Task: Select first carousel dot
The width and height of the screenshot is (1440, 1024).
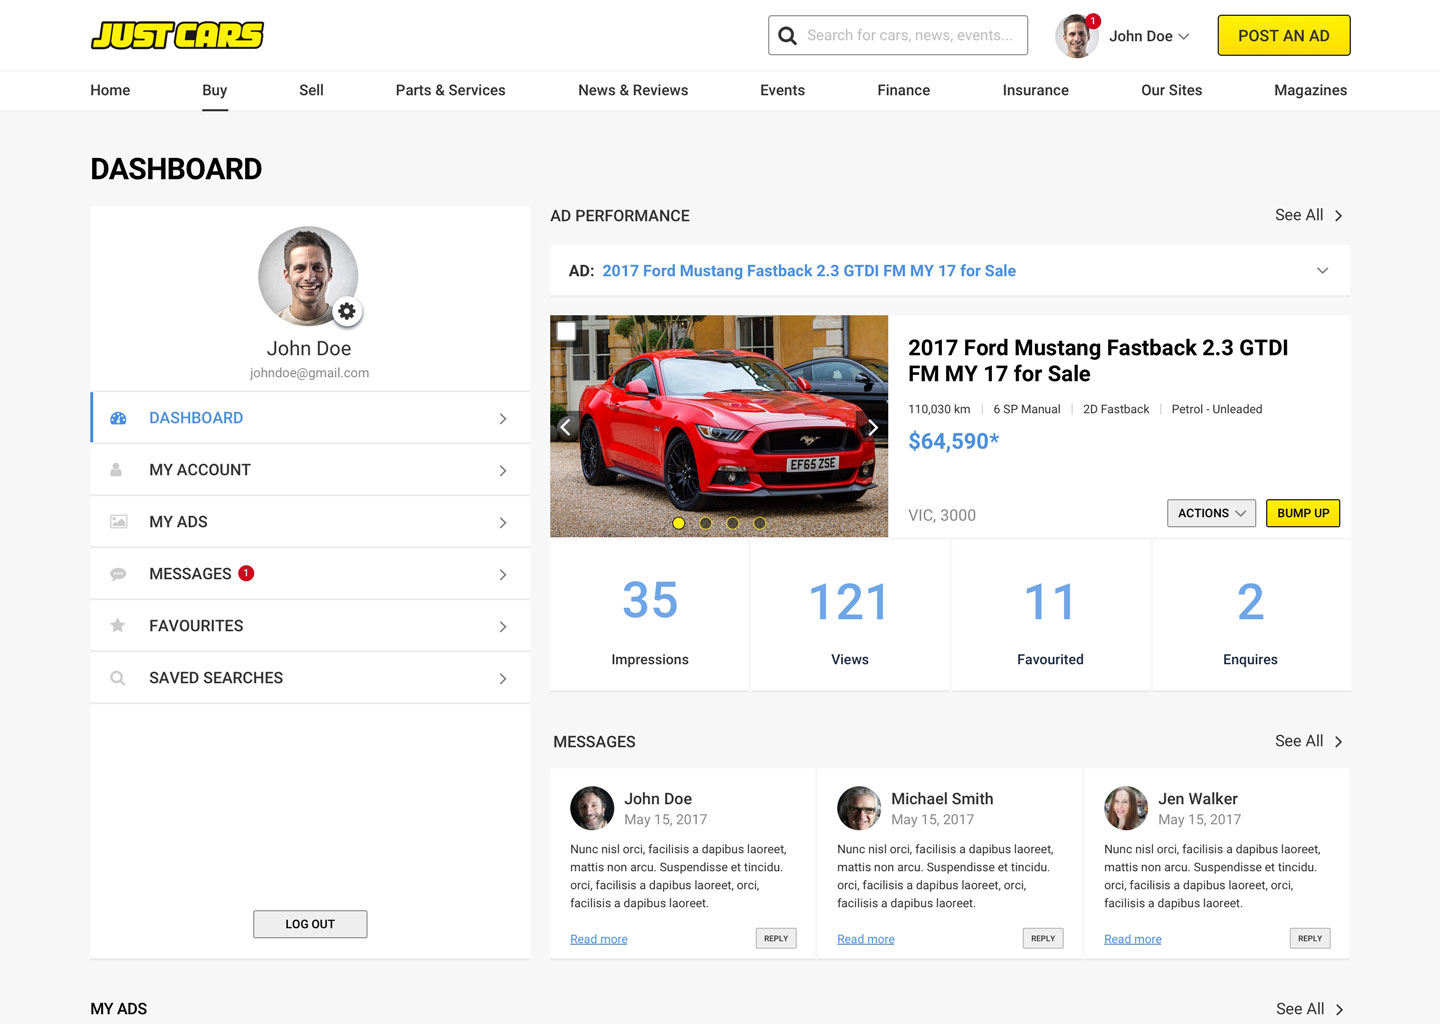Action: click(x=679, y=523)
